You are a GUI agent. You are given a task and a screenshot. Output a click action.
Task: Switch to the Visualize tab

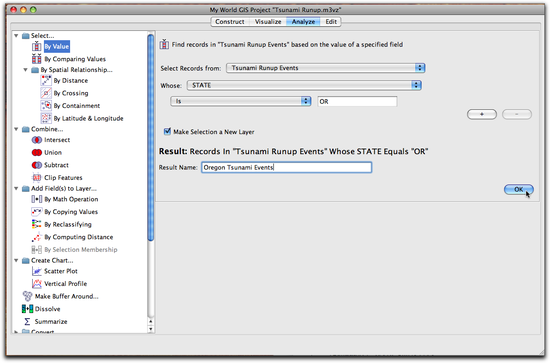268,22
